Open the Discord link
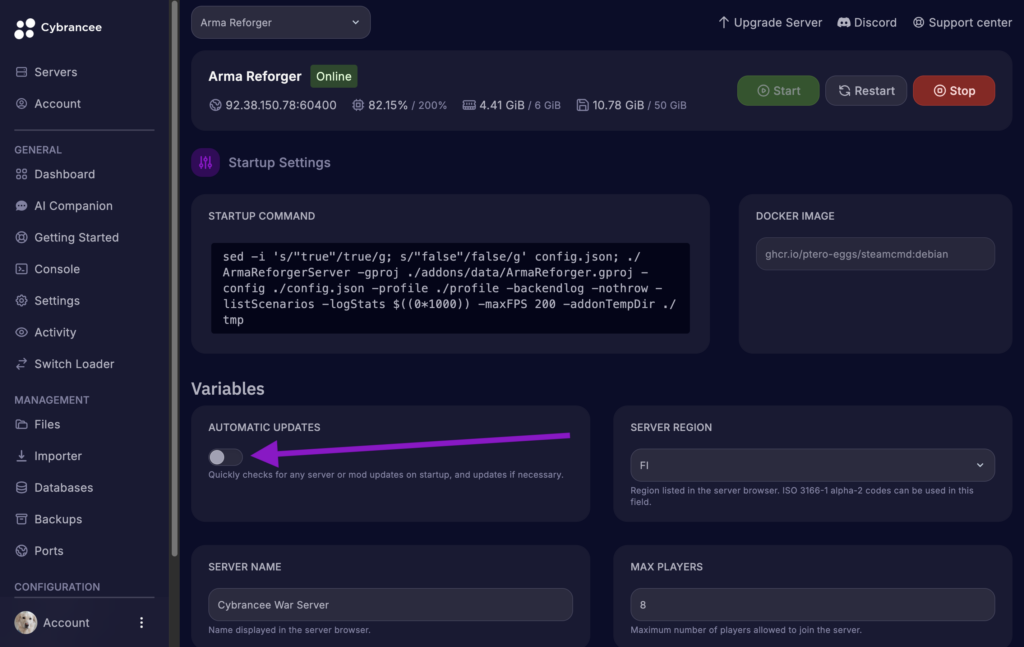 [x=867, y=22]
